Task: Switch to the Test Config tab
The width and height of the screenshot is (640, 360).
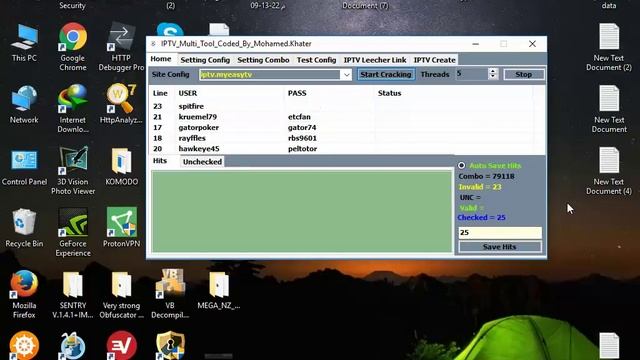Action: 316,60
